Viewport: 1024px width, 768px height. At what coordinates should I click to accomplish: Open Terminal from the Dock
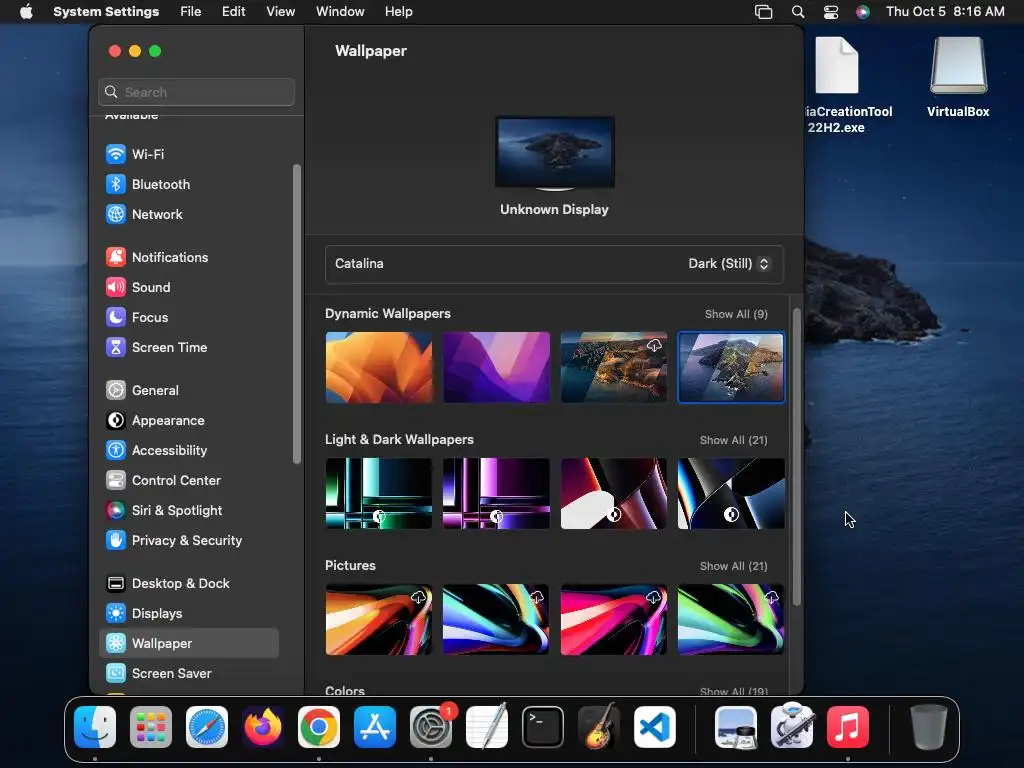[543, 727]
